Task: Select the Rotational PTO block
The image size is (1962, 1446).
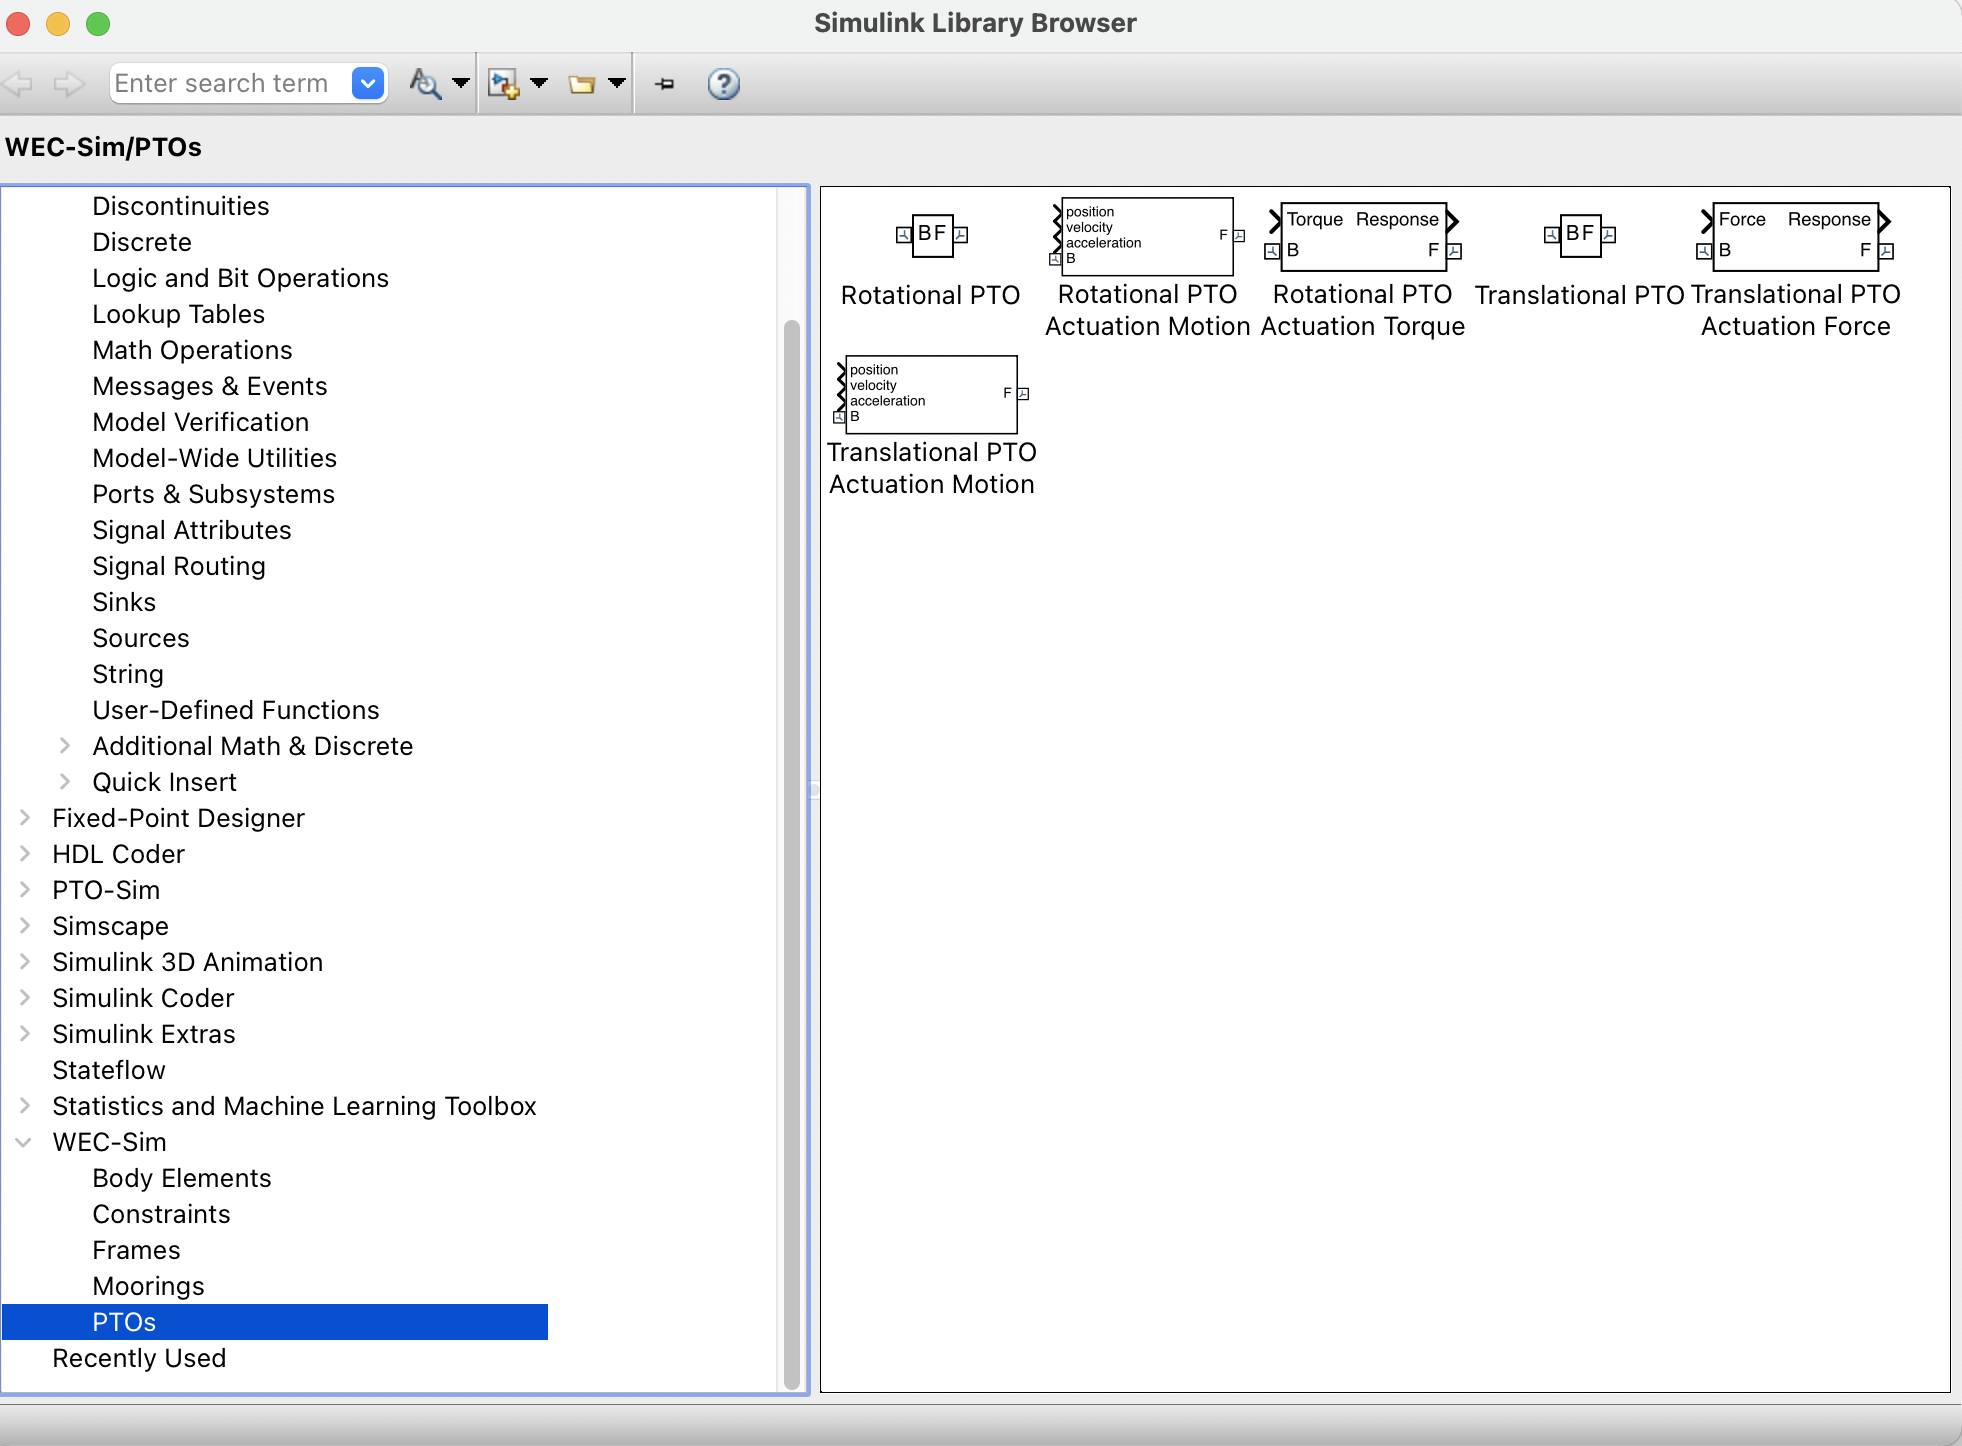Action: point(932,236)
